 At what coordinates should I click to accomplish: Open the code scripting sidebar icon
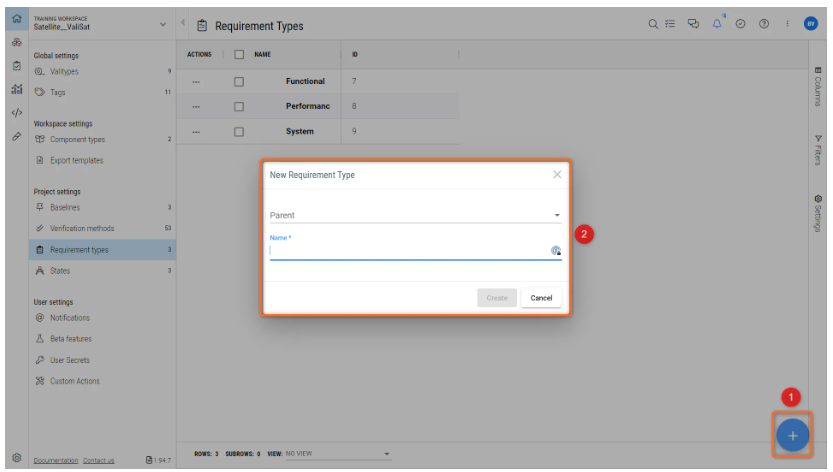pos(16,112)
